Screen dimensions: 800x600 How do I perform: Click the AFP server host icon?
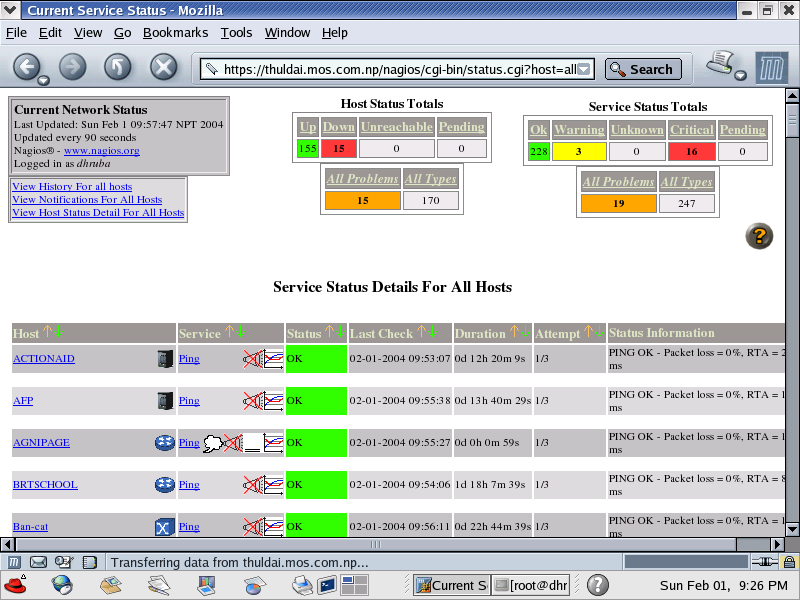(x=165, y=401)
